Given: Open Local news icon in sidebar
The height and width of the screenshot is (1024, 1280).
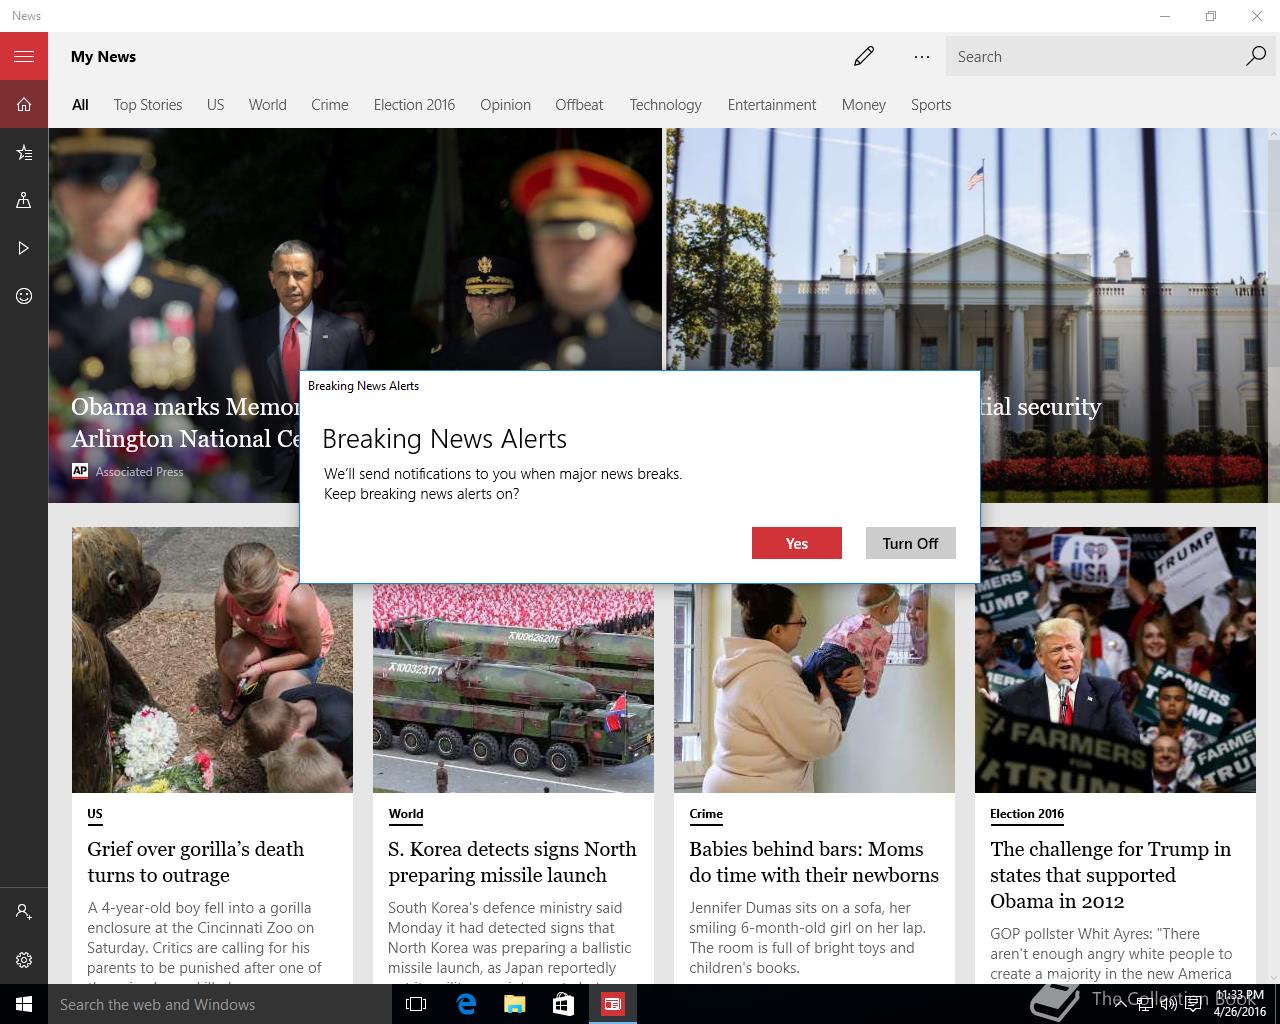Looking at the screenshot, I should coord(24,200).
